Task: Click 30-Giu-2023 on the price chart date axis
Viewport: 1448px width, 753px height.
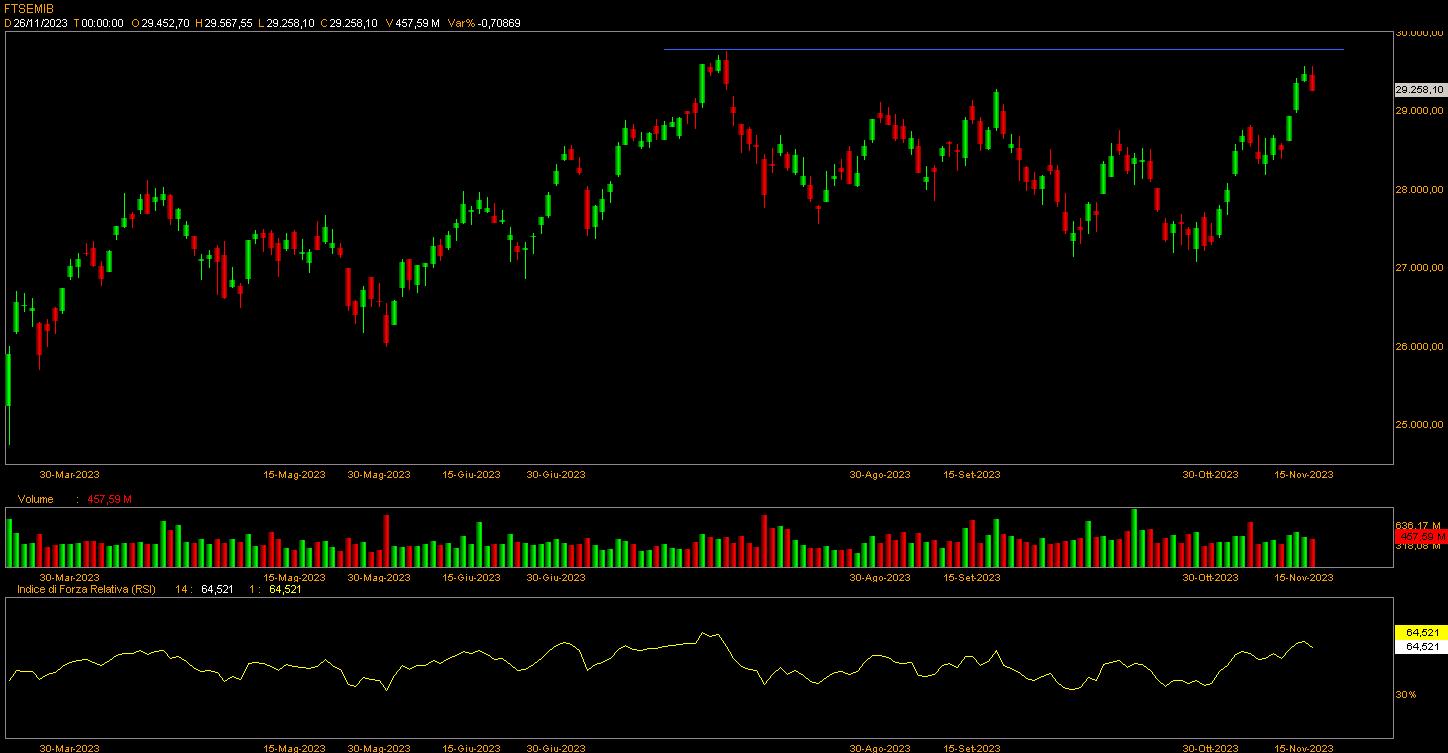Action: [x=556, y=475]
